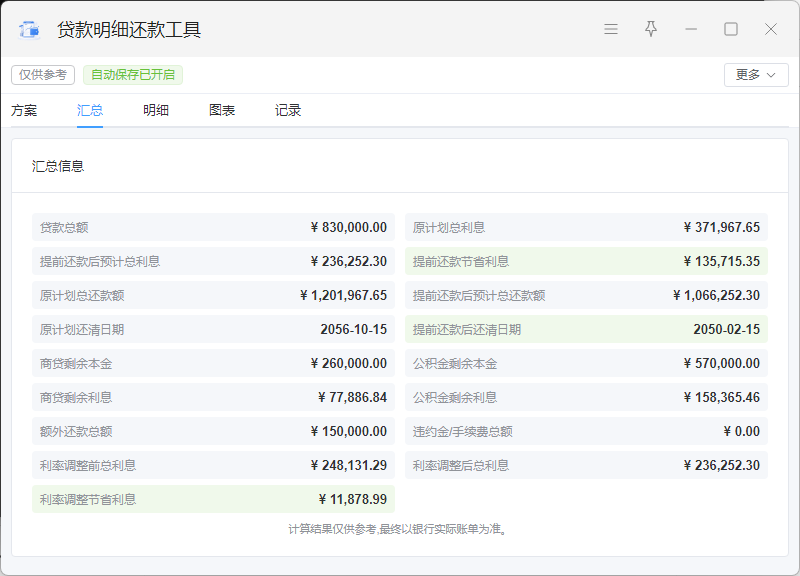Screen dimensions: 800x576
Task: Open the 明细 tab
Action: [x=156, y=110]
